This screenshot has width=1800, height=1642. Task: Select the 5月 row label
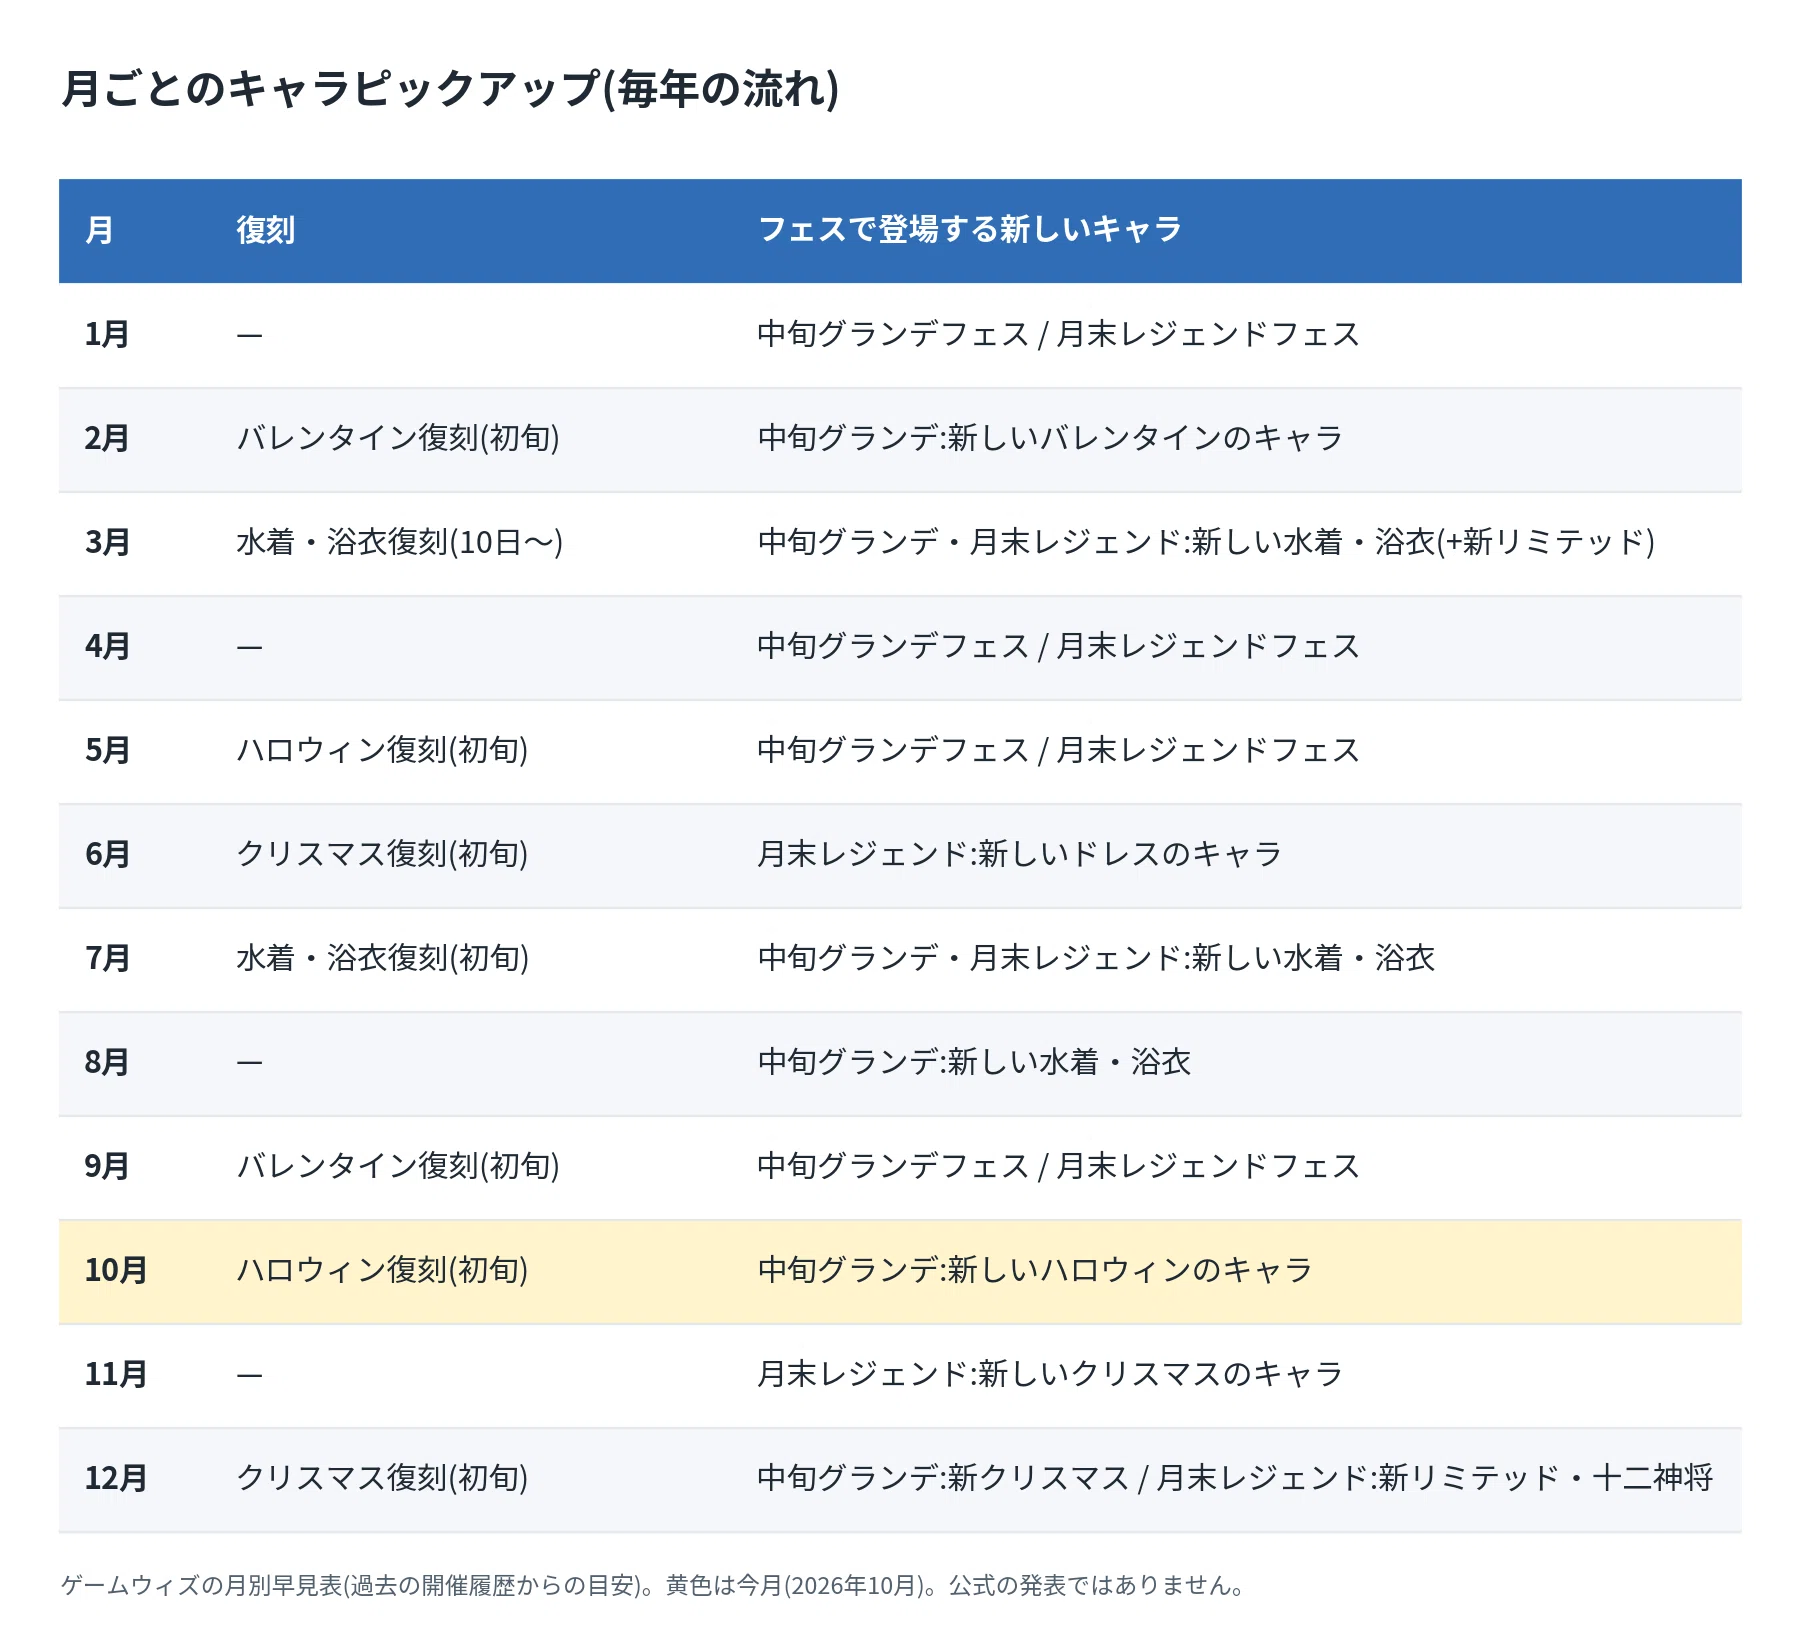coord(107,750)
